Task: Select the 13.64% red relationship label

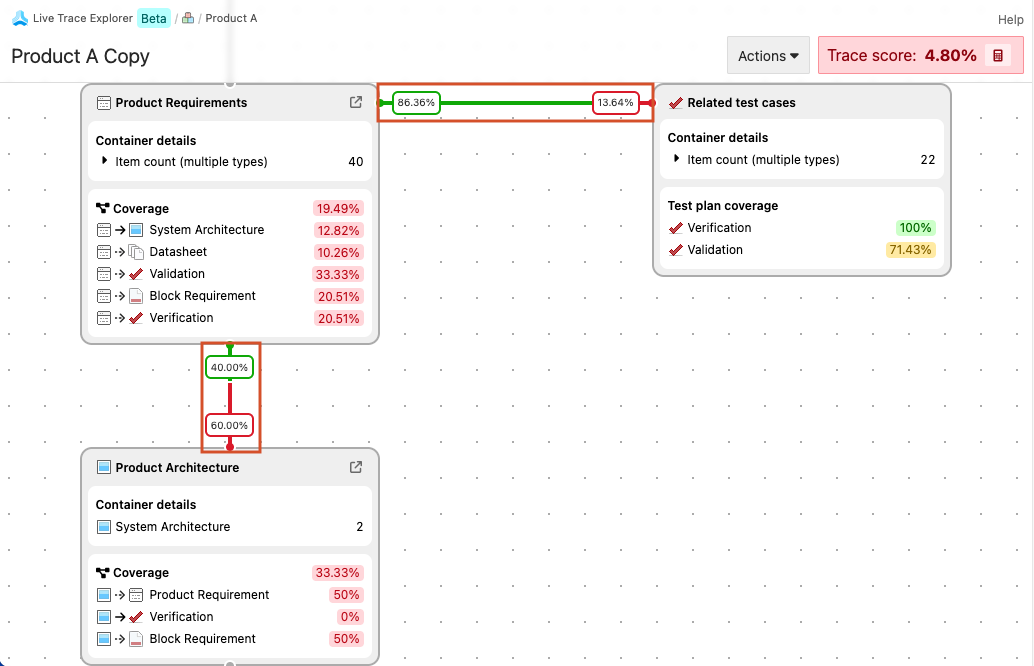Action: point(615,102)
